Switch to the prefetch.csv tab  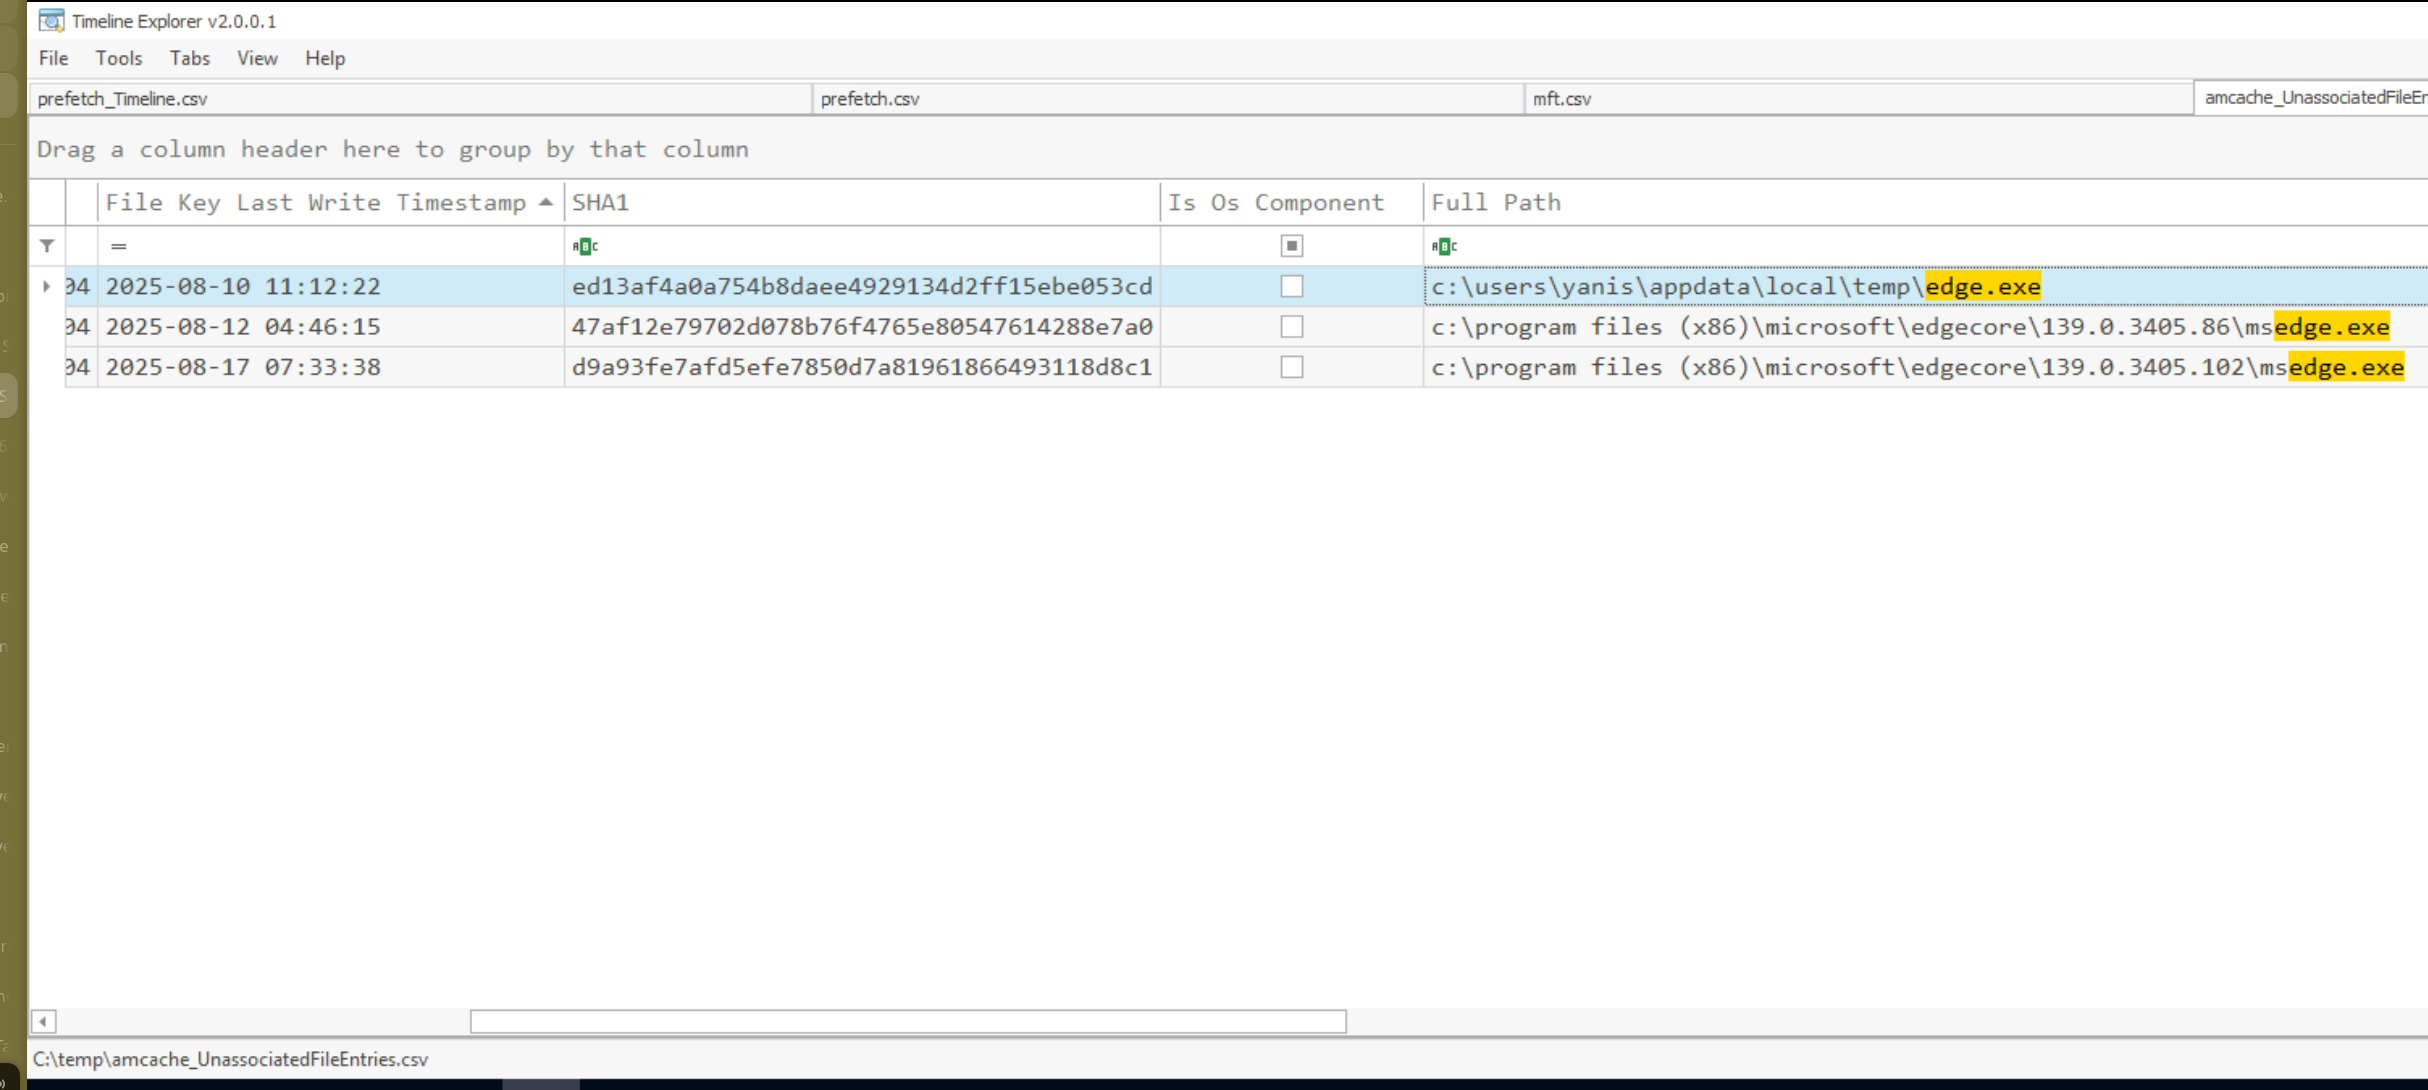(x=1168, y=98)
